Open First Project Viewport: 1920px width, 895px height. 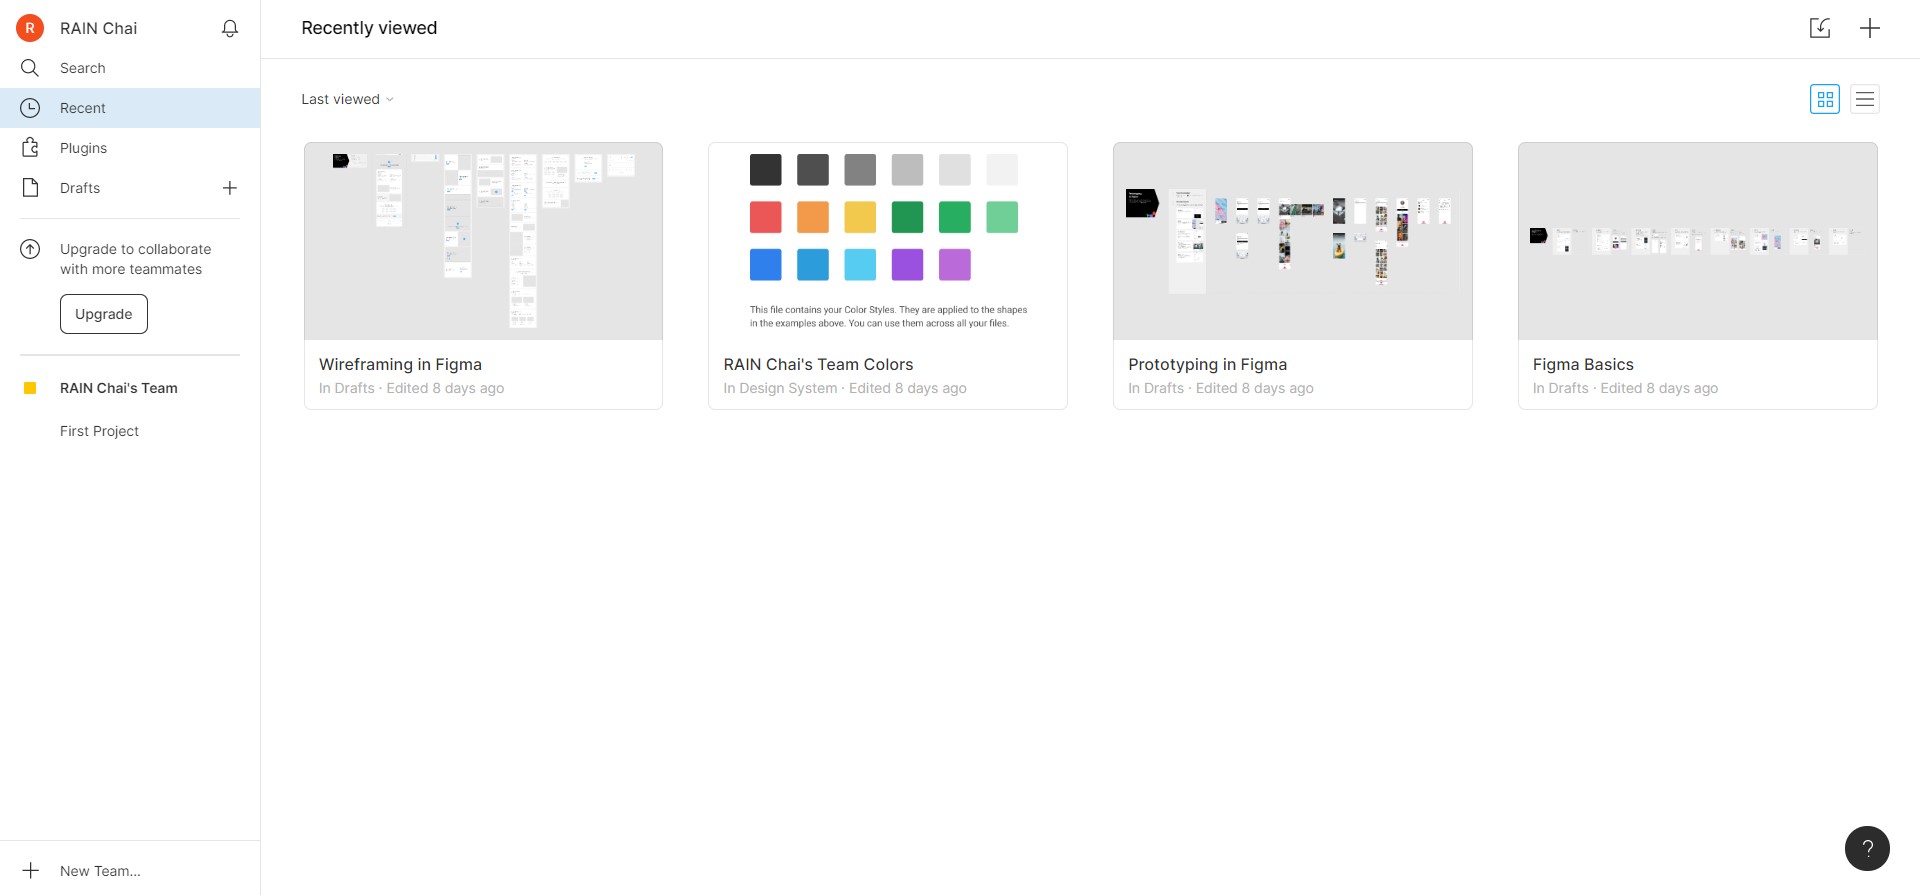[x=99, y=431]
